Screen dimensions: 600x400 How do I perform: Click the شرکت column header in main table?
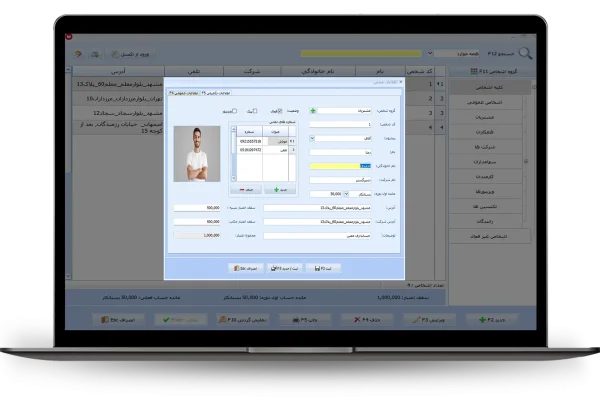pos(252,71)
